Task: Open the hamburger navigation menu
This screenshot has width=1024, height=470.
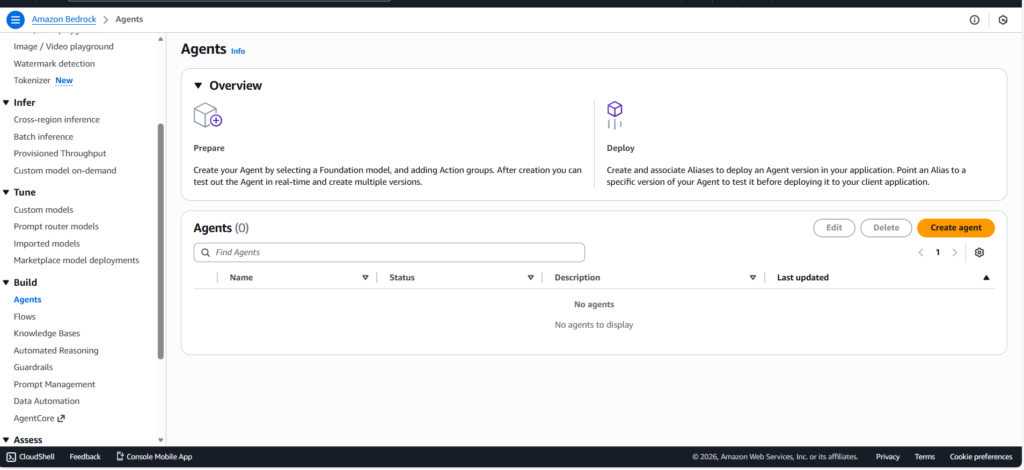Action: [15, 19]
